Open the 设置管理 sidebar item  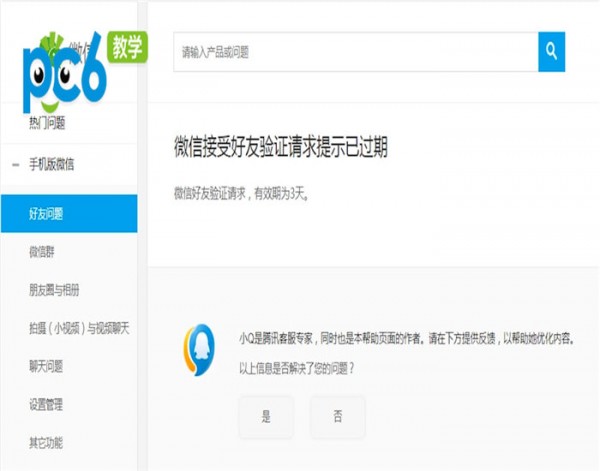coord(46,404)
